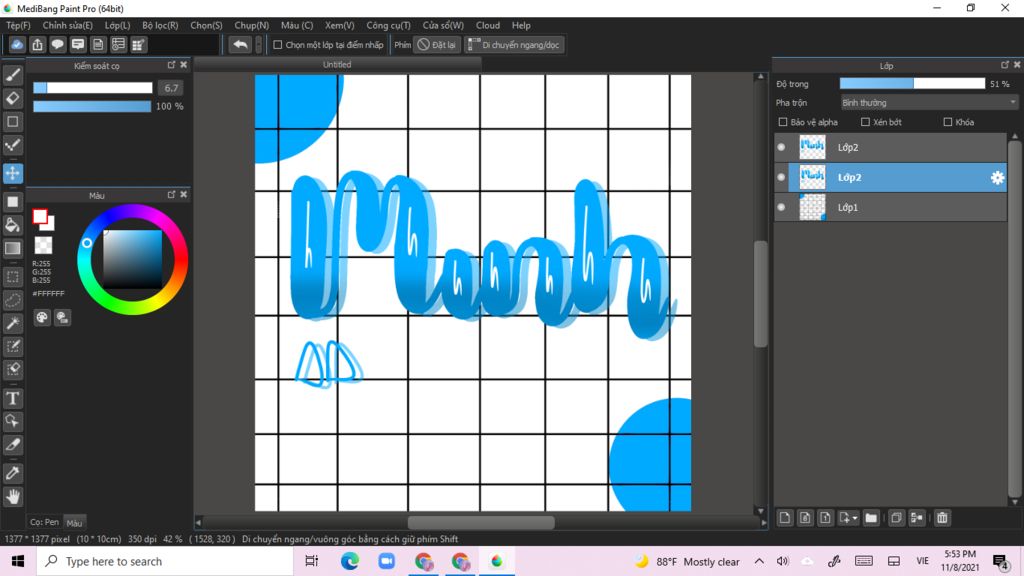Viewport: 1024px width, 576px height.
Task: Select the Brush tool in the toolbar
Action: [x=12, y=75]
